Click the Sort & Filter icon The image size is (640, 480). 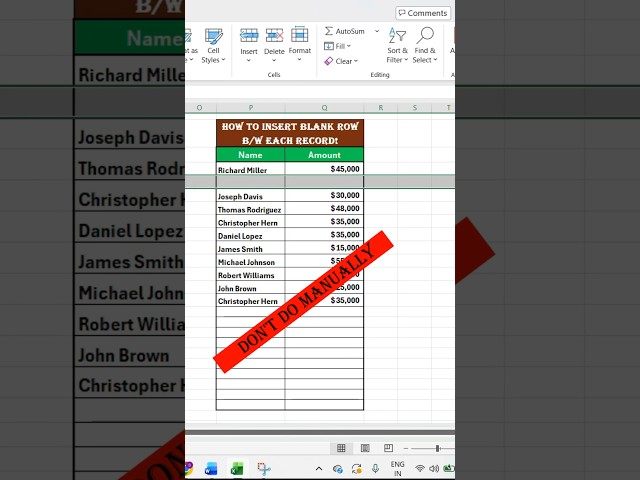coord(397,36)
